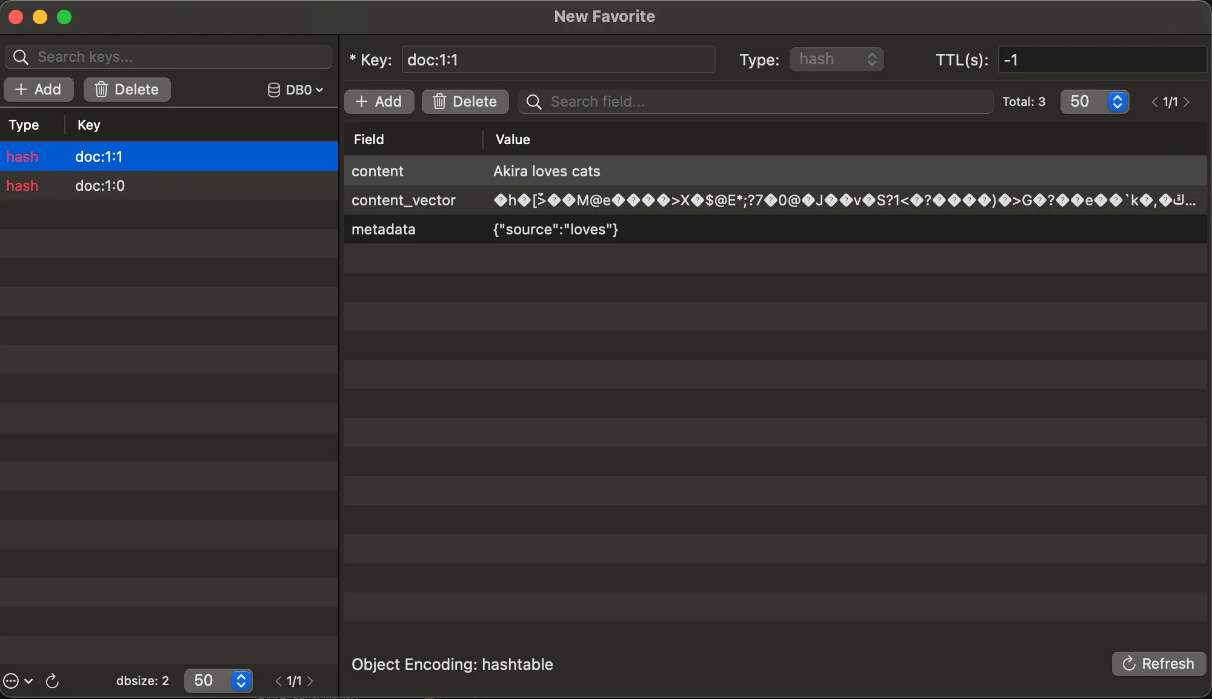The width and height of the screenshot is (1212, 699).
Task: Select the doc:1:0 hash key
Action: point(100,186)
